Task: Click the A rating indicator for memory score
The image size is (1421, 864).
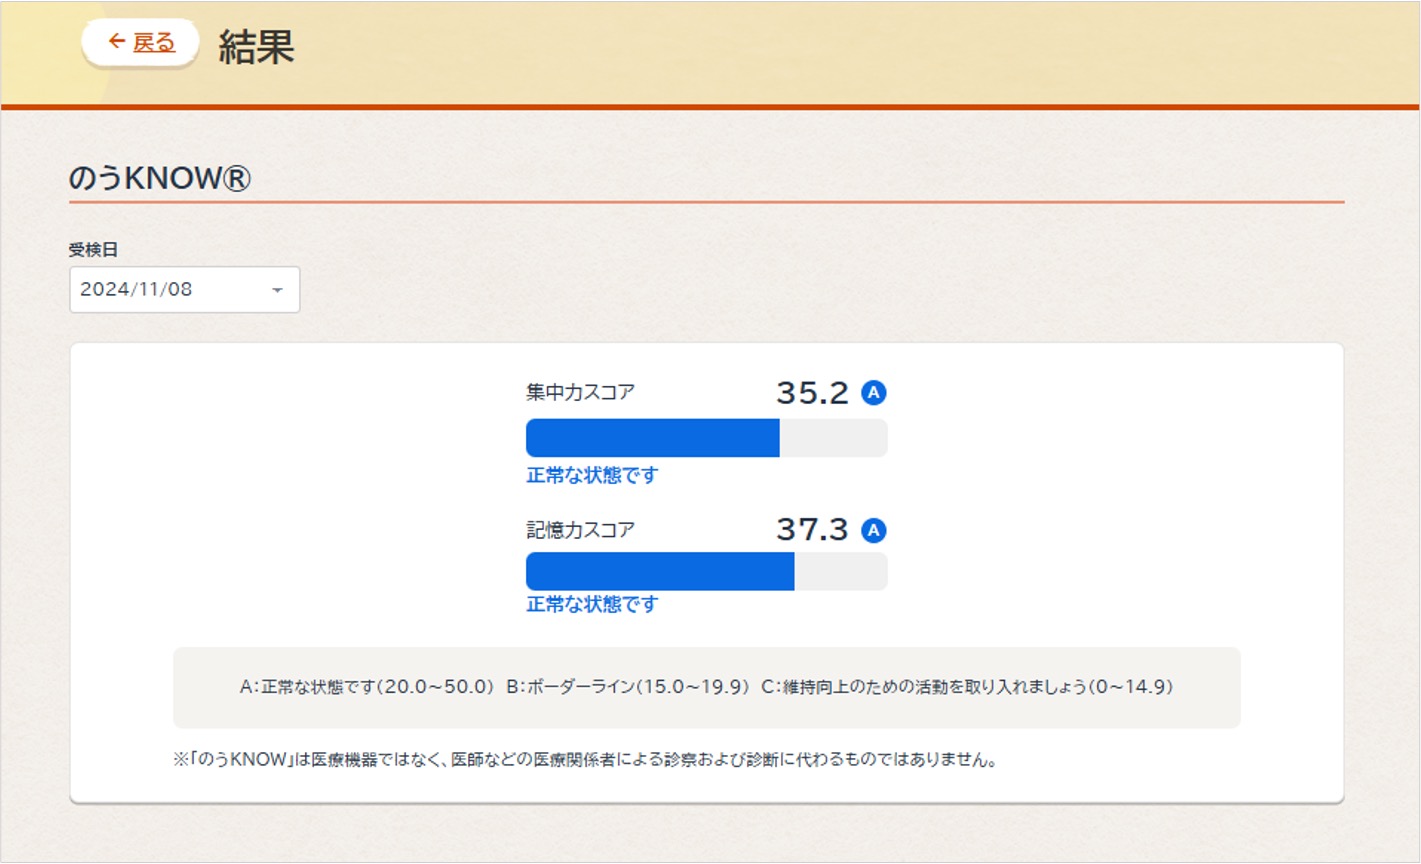Action: [875, 531]
